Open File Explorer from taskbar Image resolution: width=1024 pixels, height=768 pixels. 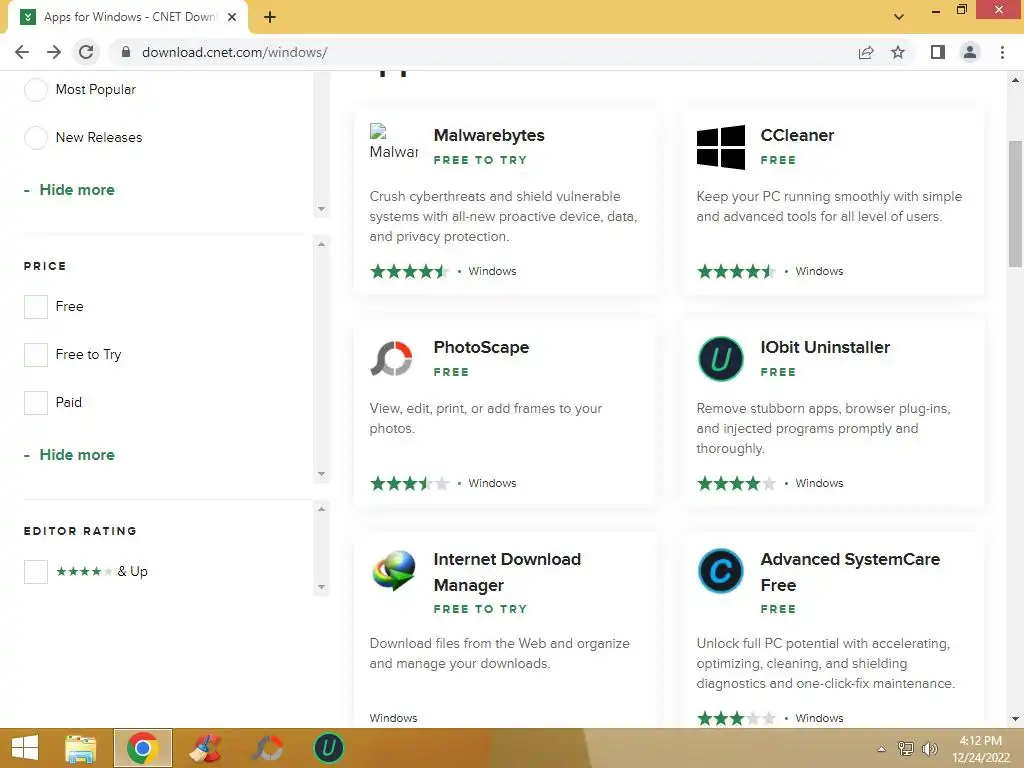click(80, 748)
